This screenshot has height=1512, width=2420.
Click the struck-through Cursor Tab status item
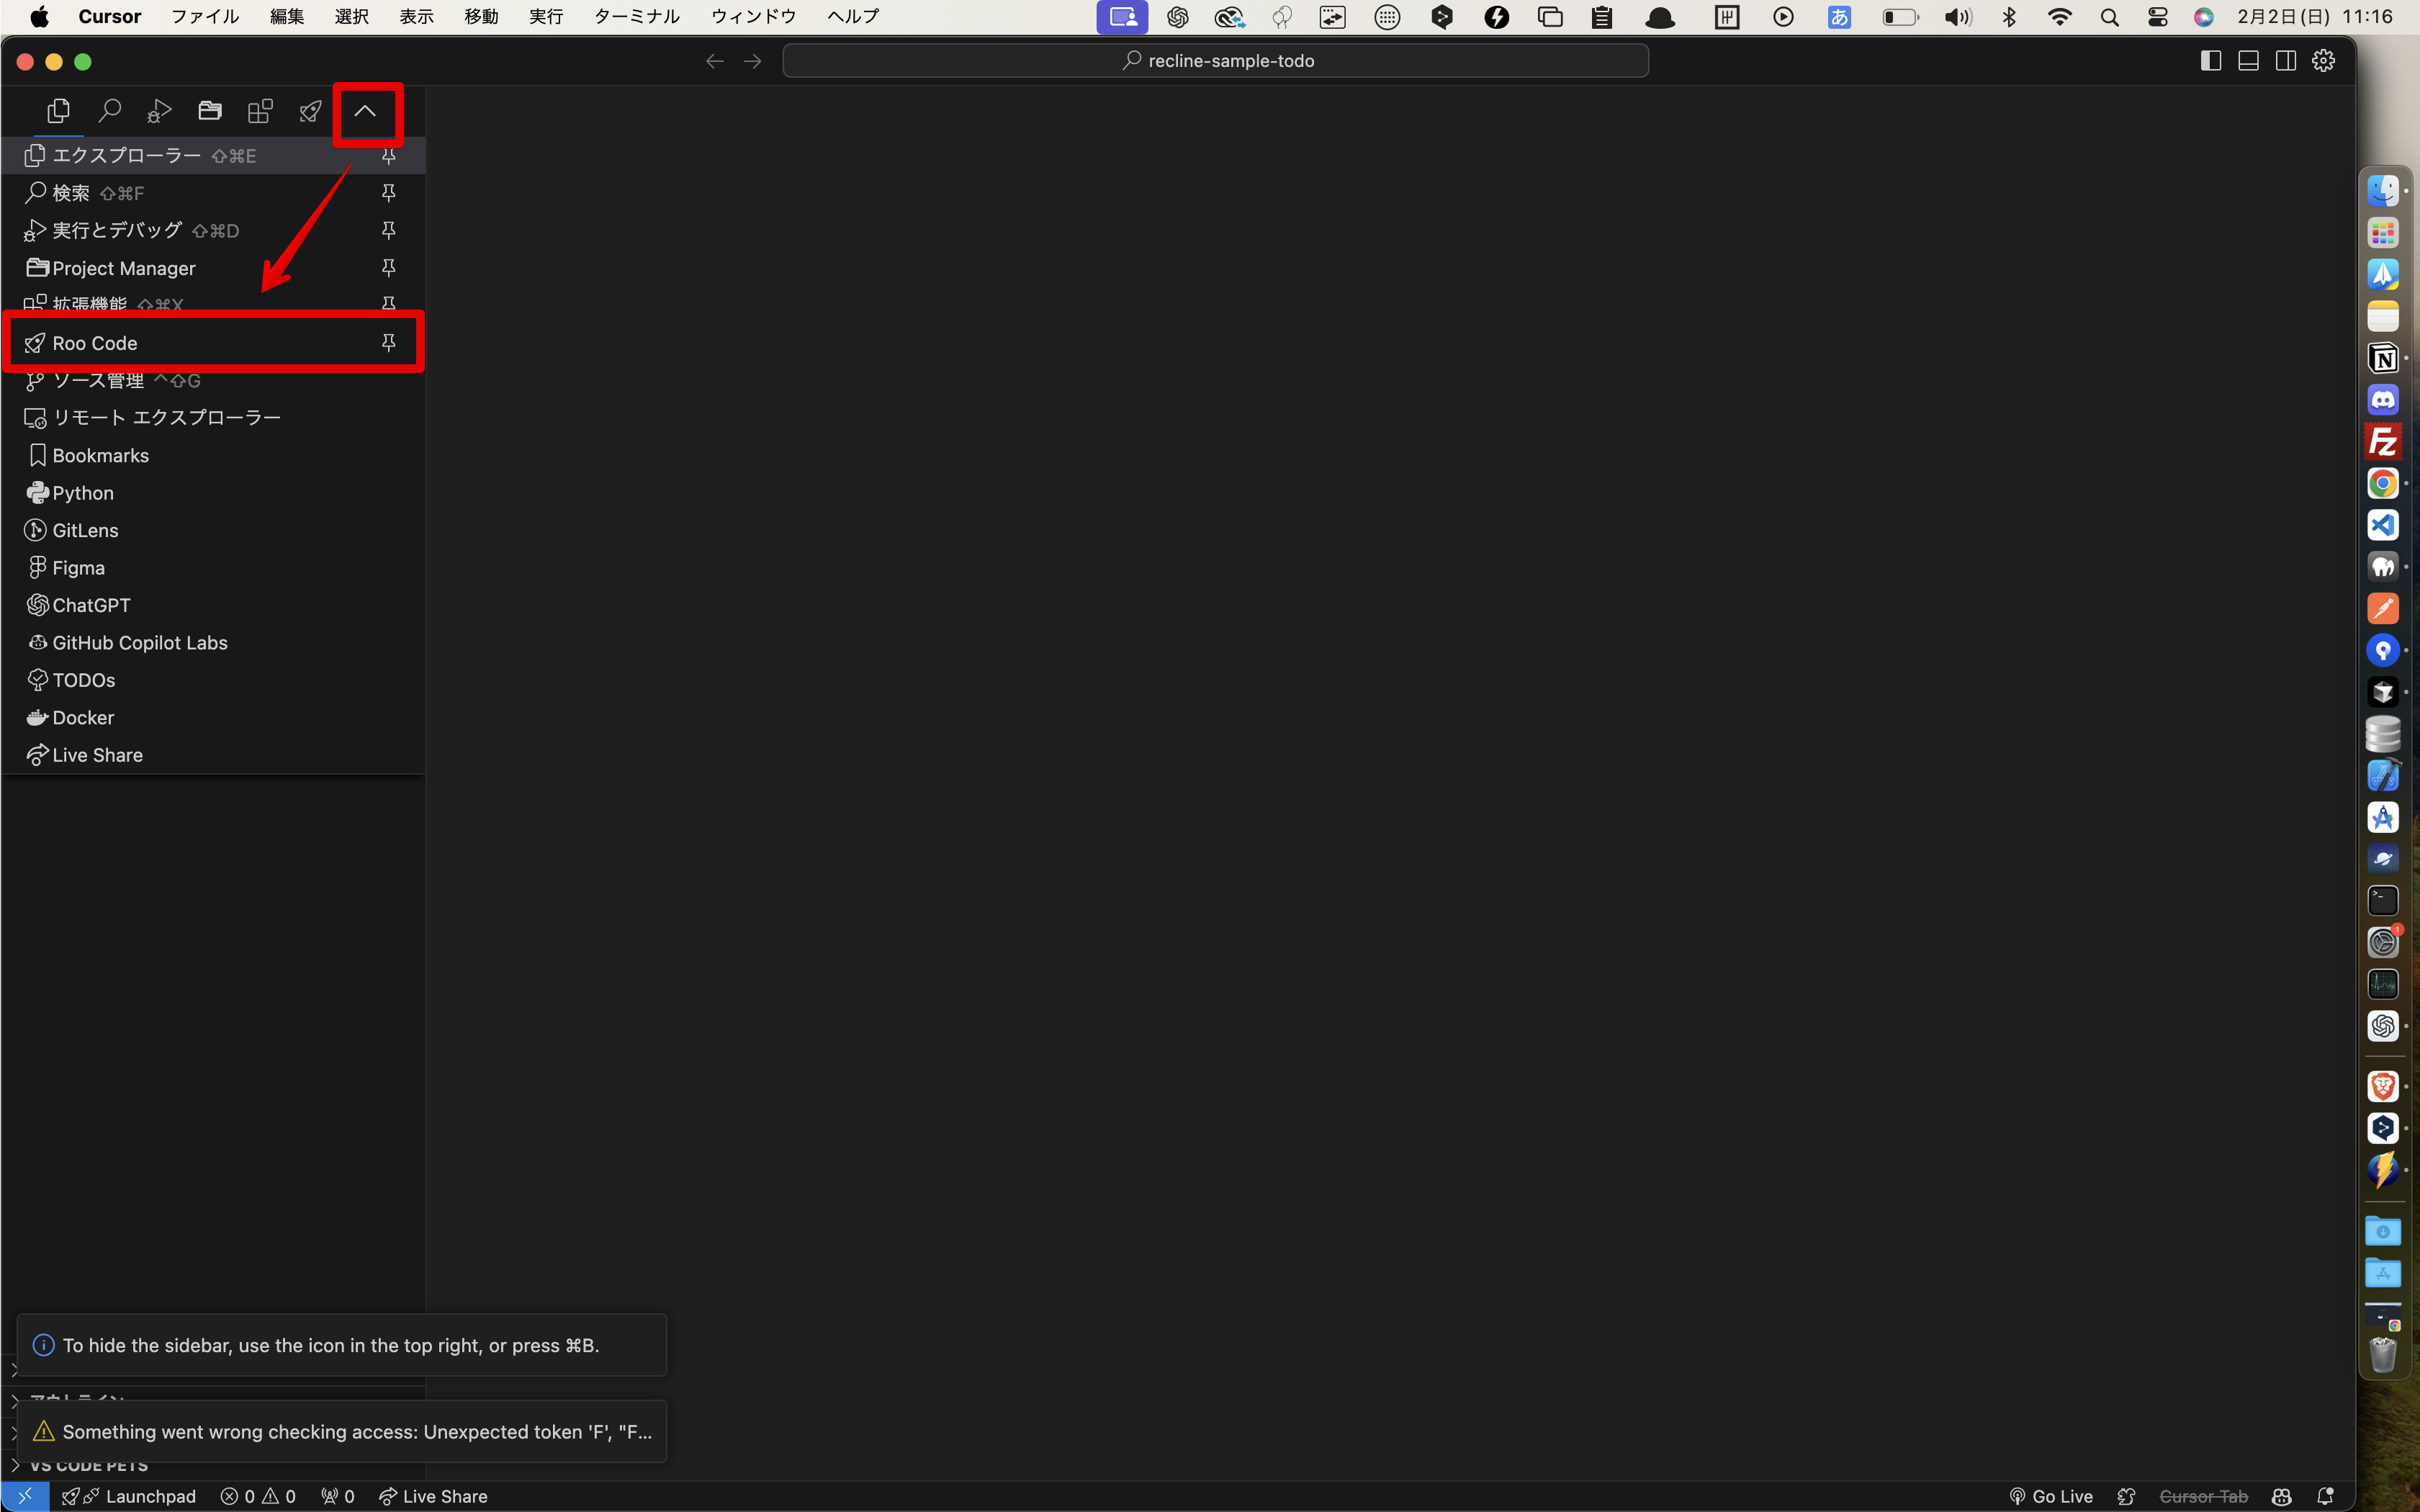coord(2203,1496)
